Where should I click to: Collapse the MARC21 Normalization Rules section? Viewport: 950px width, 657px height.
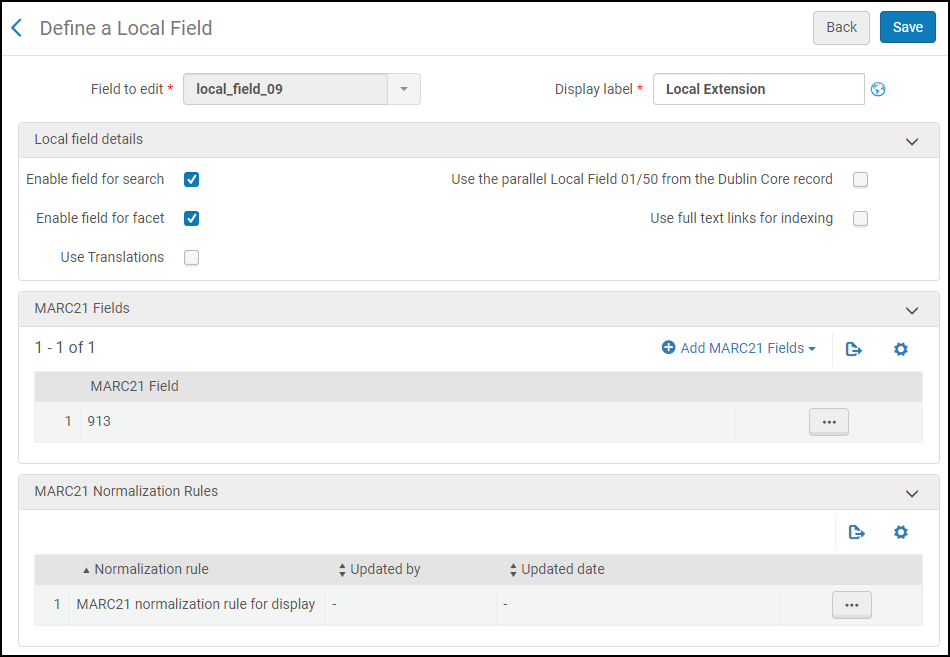[911, 493]
